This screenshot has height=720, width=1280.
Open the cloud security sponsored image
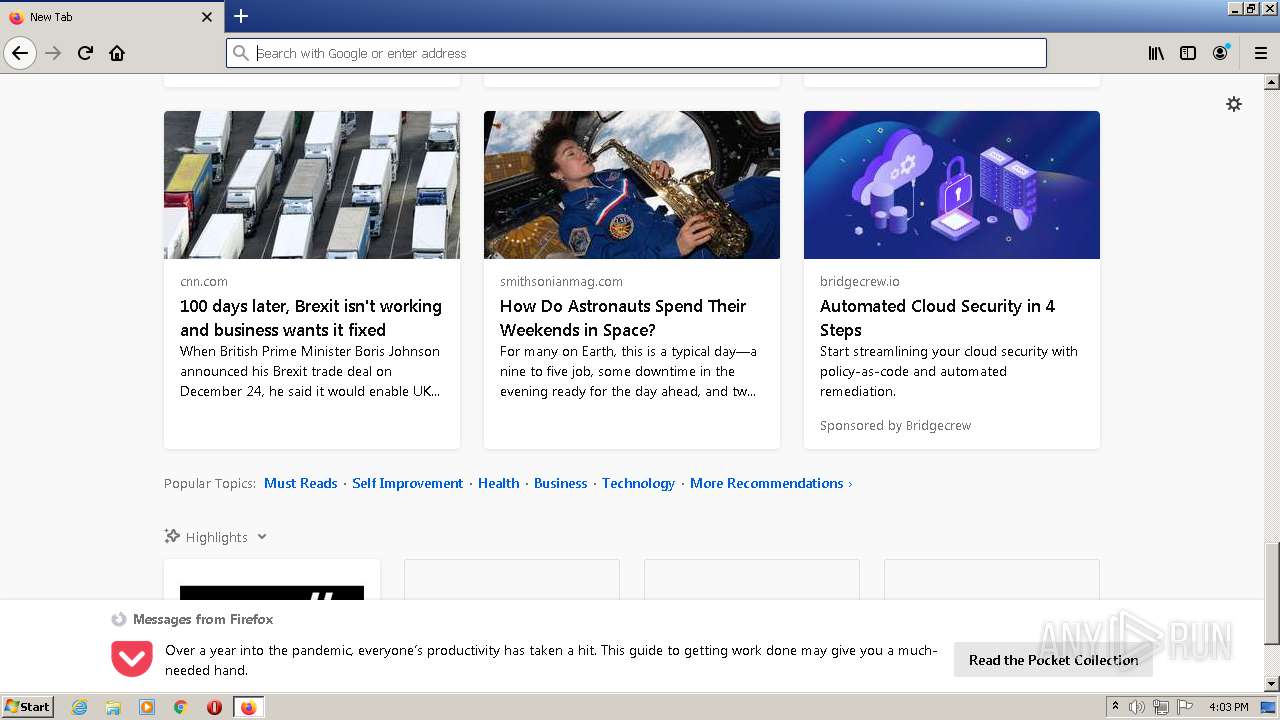952,185
